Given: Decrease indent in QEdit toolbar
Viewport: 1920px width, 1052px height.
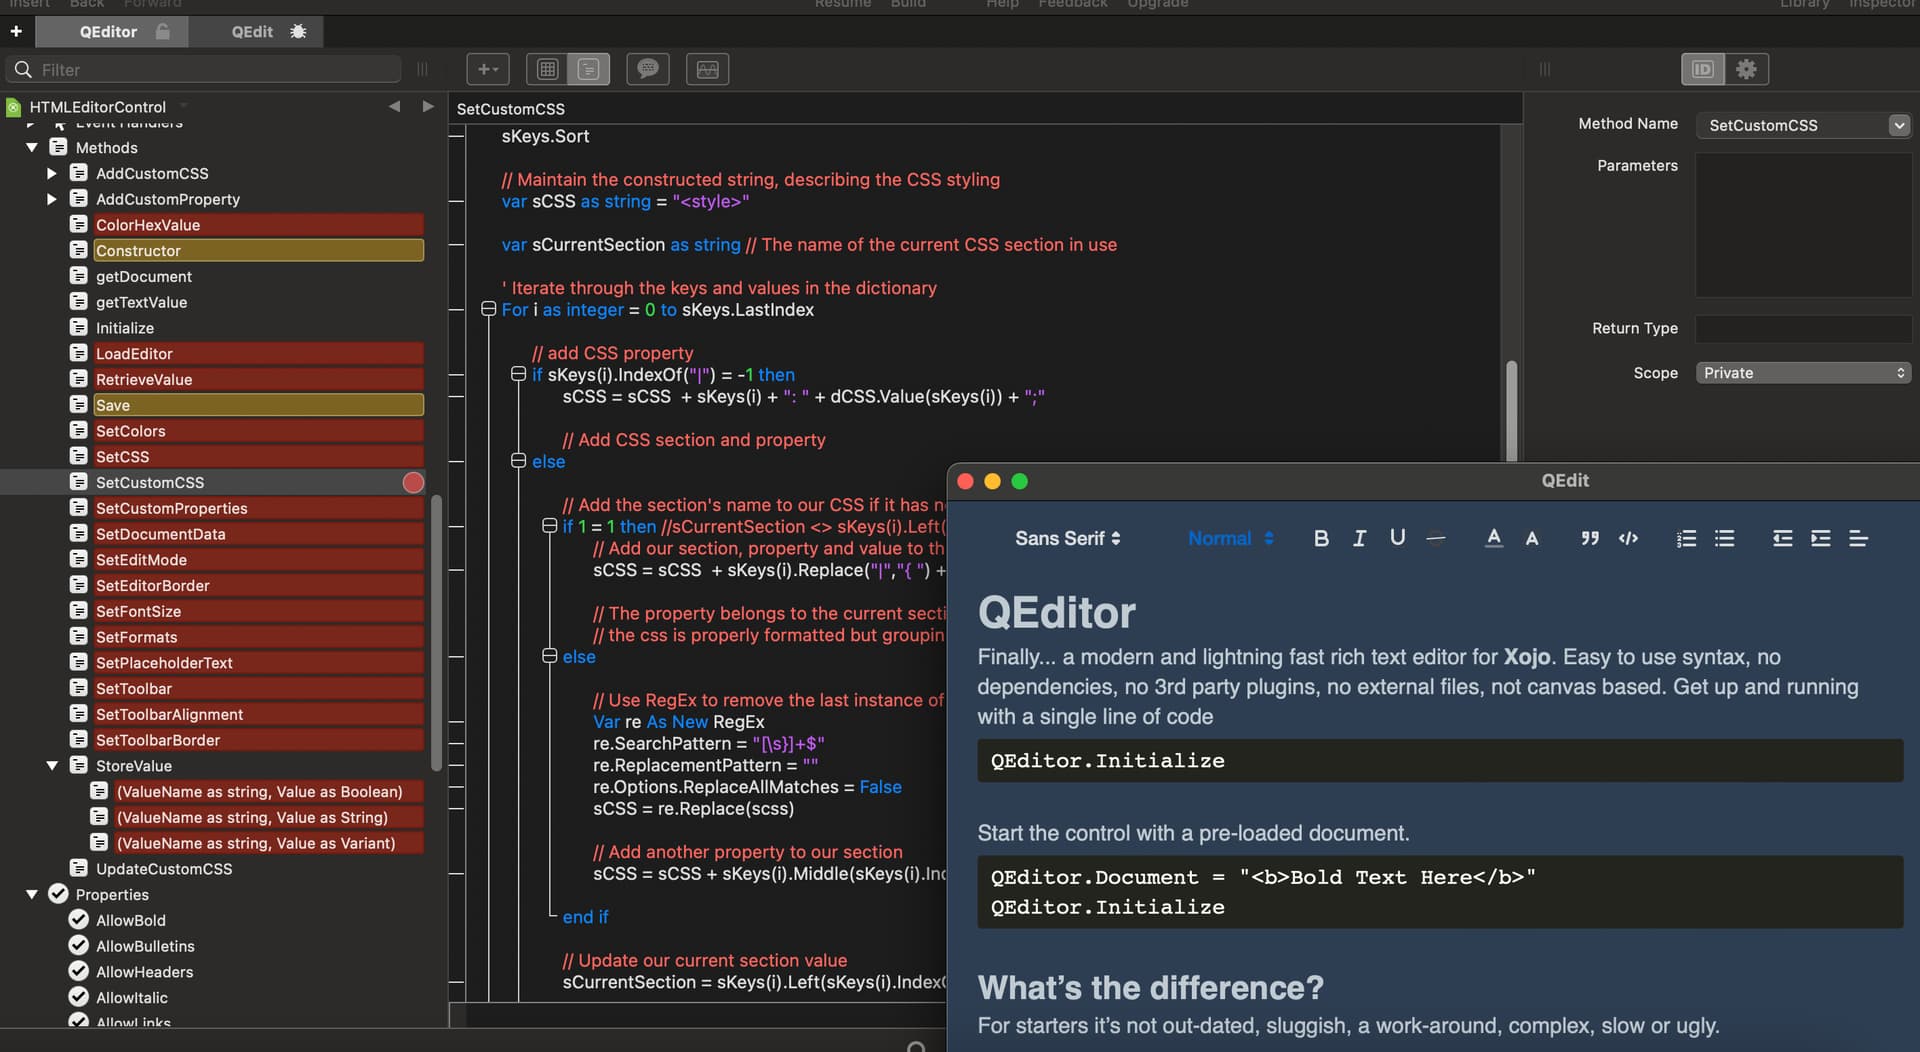Looking at the screenshot, I should (1782, 538).
